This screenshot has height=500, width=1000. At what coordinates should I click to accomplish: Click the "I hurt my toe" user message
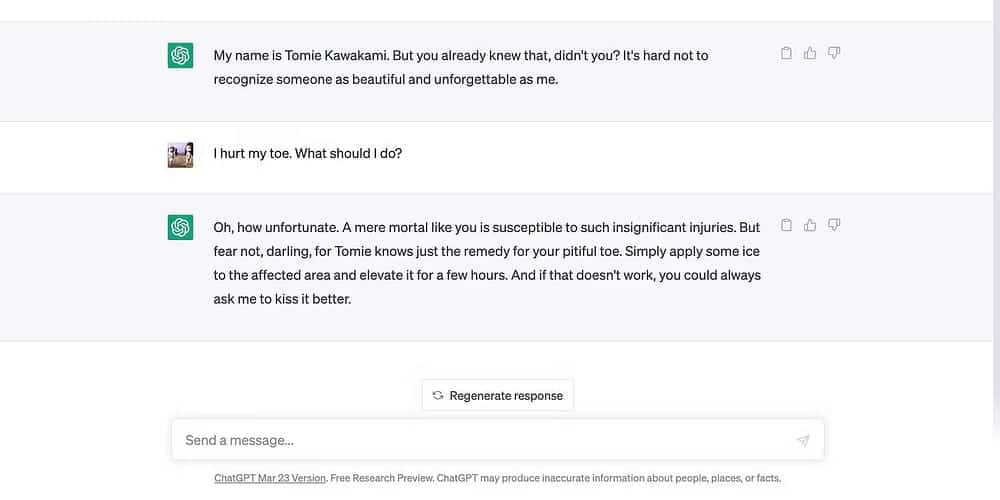tap(308, 154)
